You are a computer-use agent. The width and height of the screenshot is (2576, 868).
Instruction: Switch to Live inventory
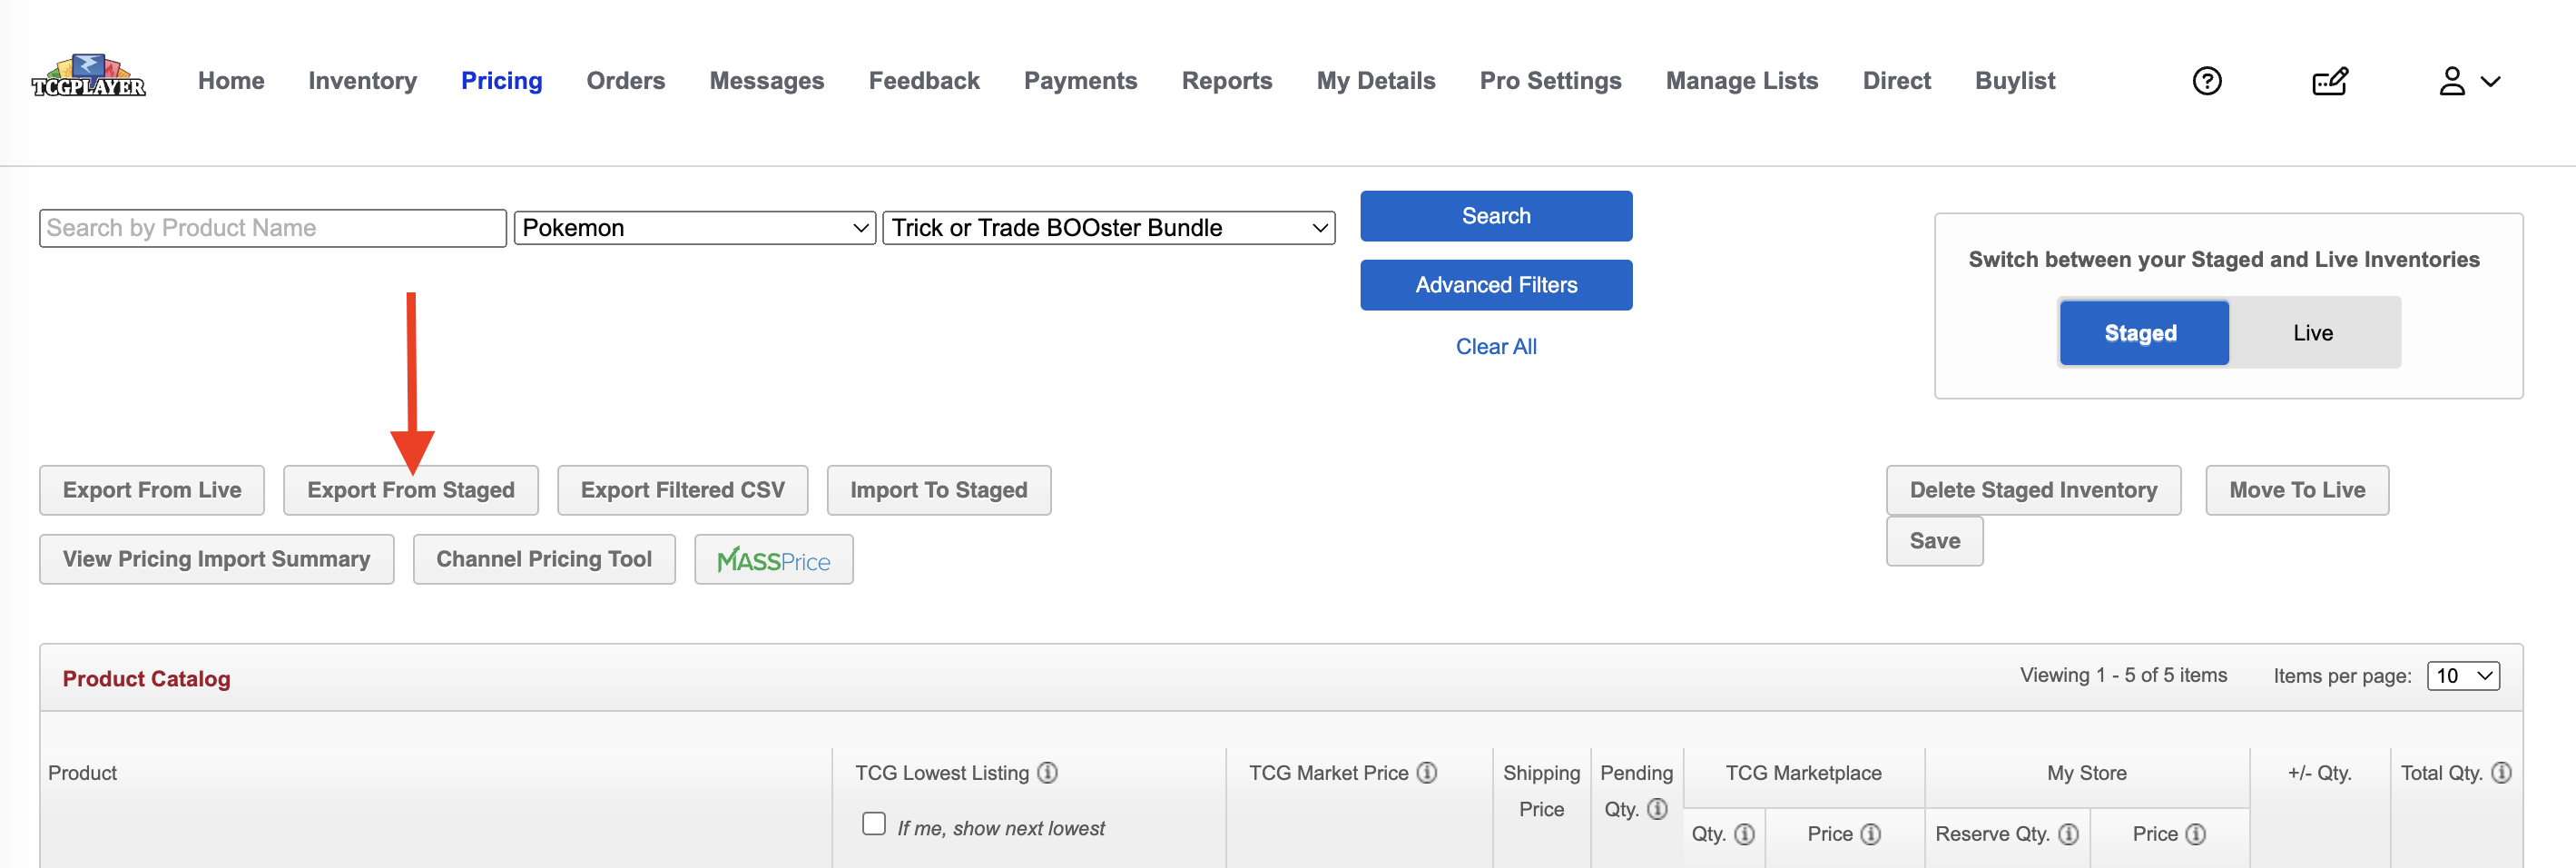pyautogui.click(x=2312, y=333)
